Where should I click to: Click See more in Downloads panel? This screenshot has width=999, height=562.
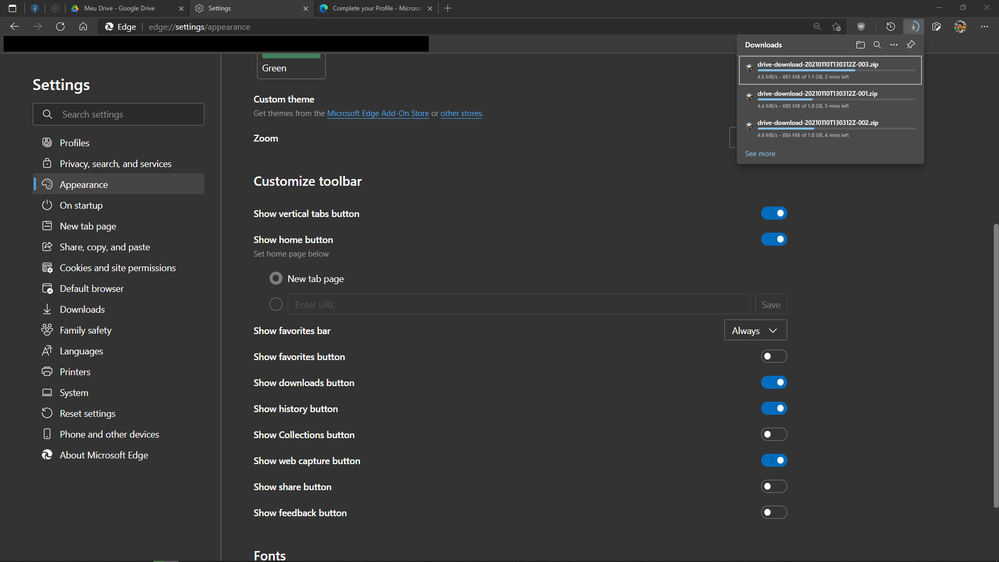pos(760,154)
